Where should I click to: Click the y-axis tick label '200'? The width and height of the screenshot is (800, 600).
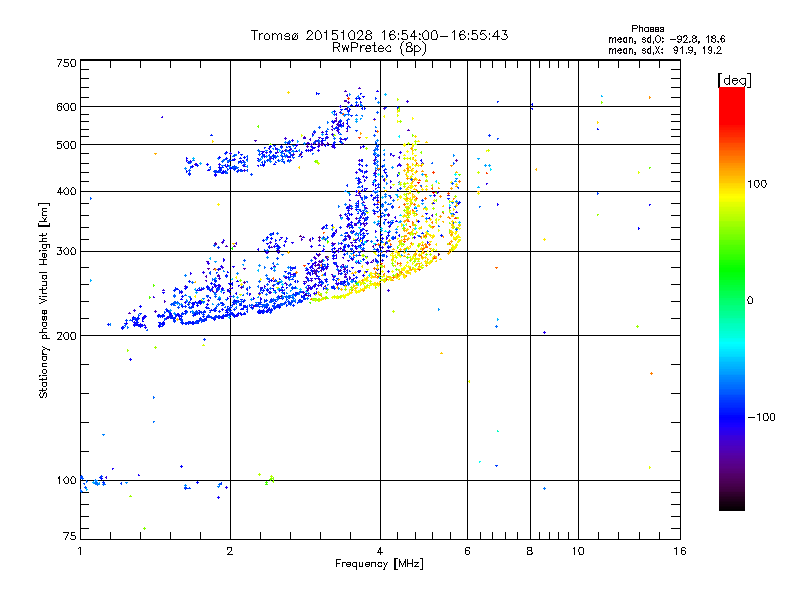66,336
